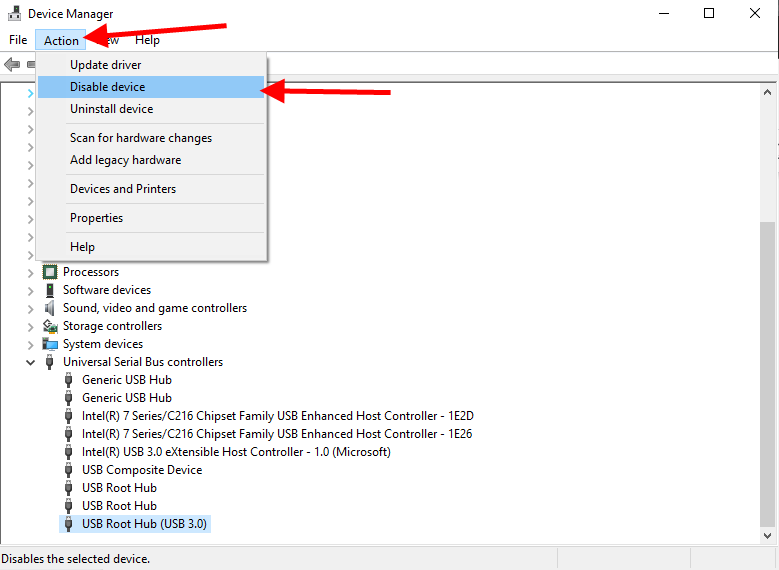
Task: Click the Back arrow toolbar icon
Action: pyautogui.click(x=11, y=64)
